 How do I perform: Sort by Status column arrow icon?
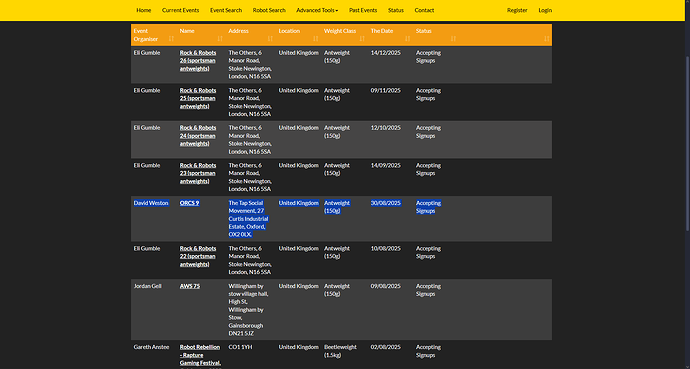point(453,39)
